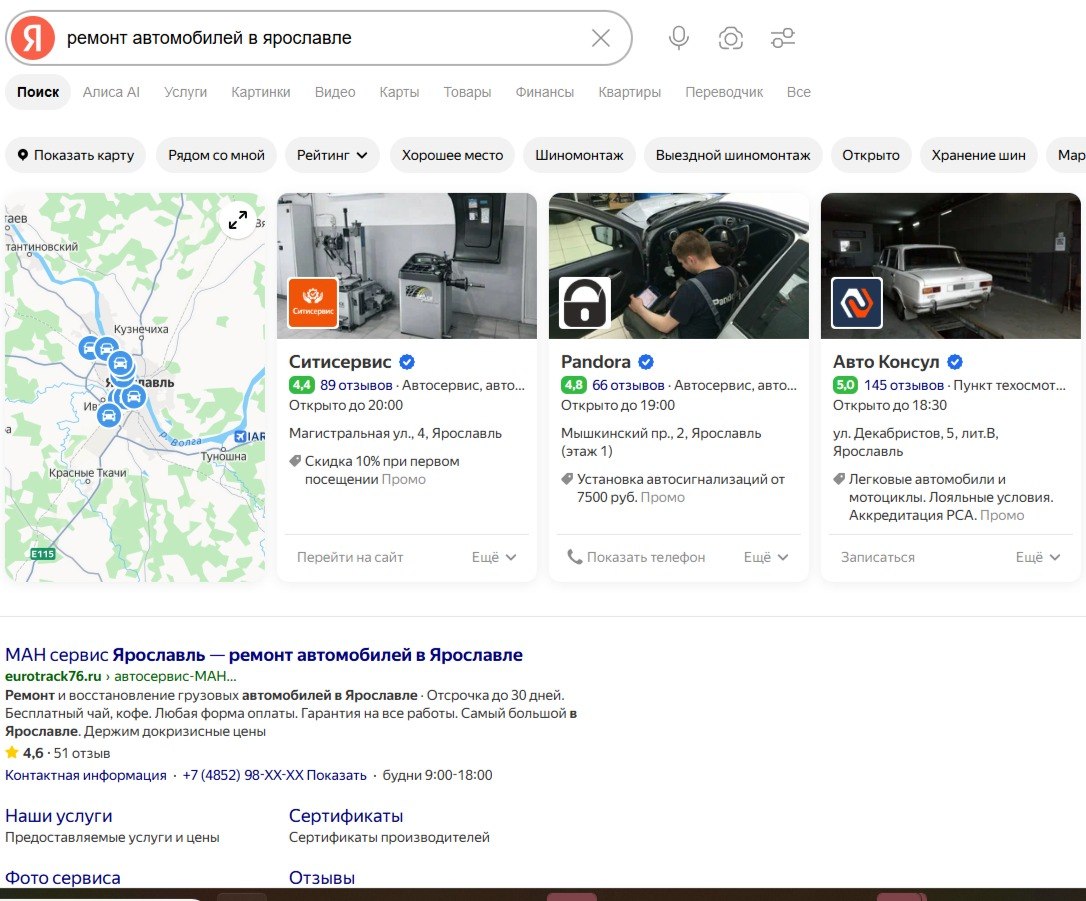Screen dimensions: 1086x901
Task: Open the Услуги tab
Action: pos(186,92)
